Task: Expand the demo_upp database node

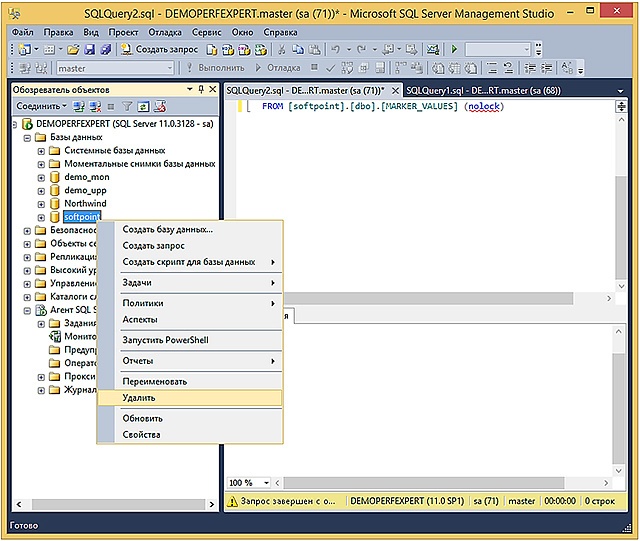Action: pyautogui.click(x=41, y=191)
